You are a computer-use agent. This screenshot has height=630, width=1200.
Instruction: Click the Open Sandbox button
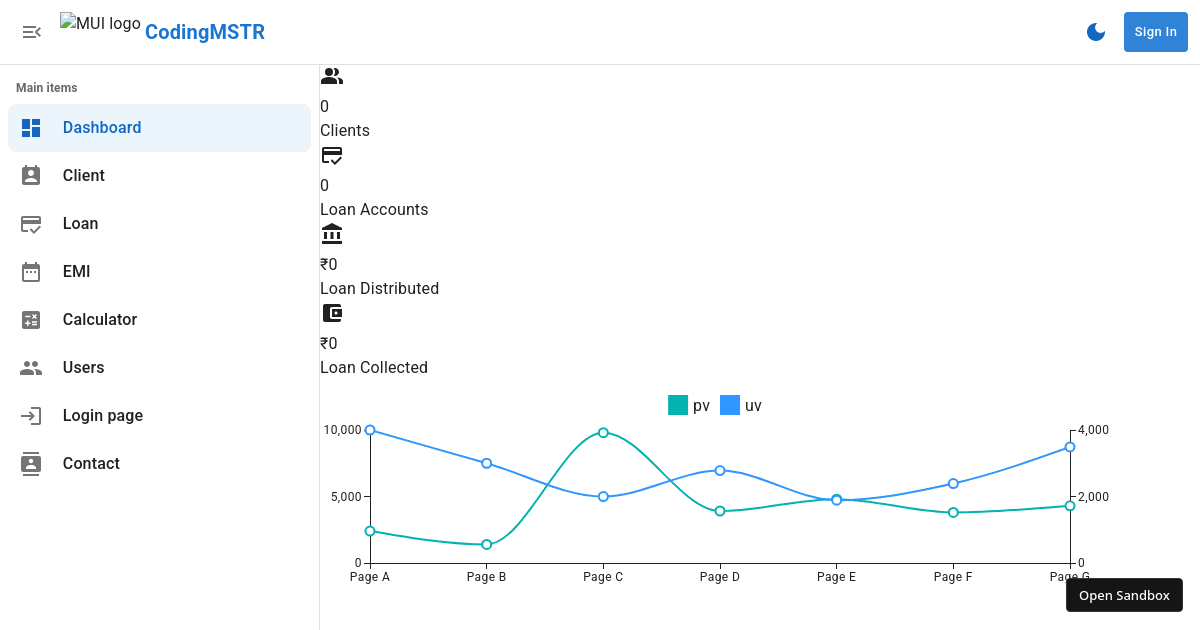click(x=1124, y=595)
